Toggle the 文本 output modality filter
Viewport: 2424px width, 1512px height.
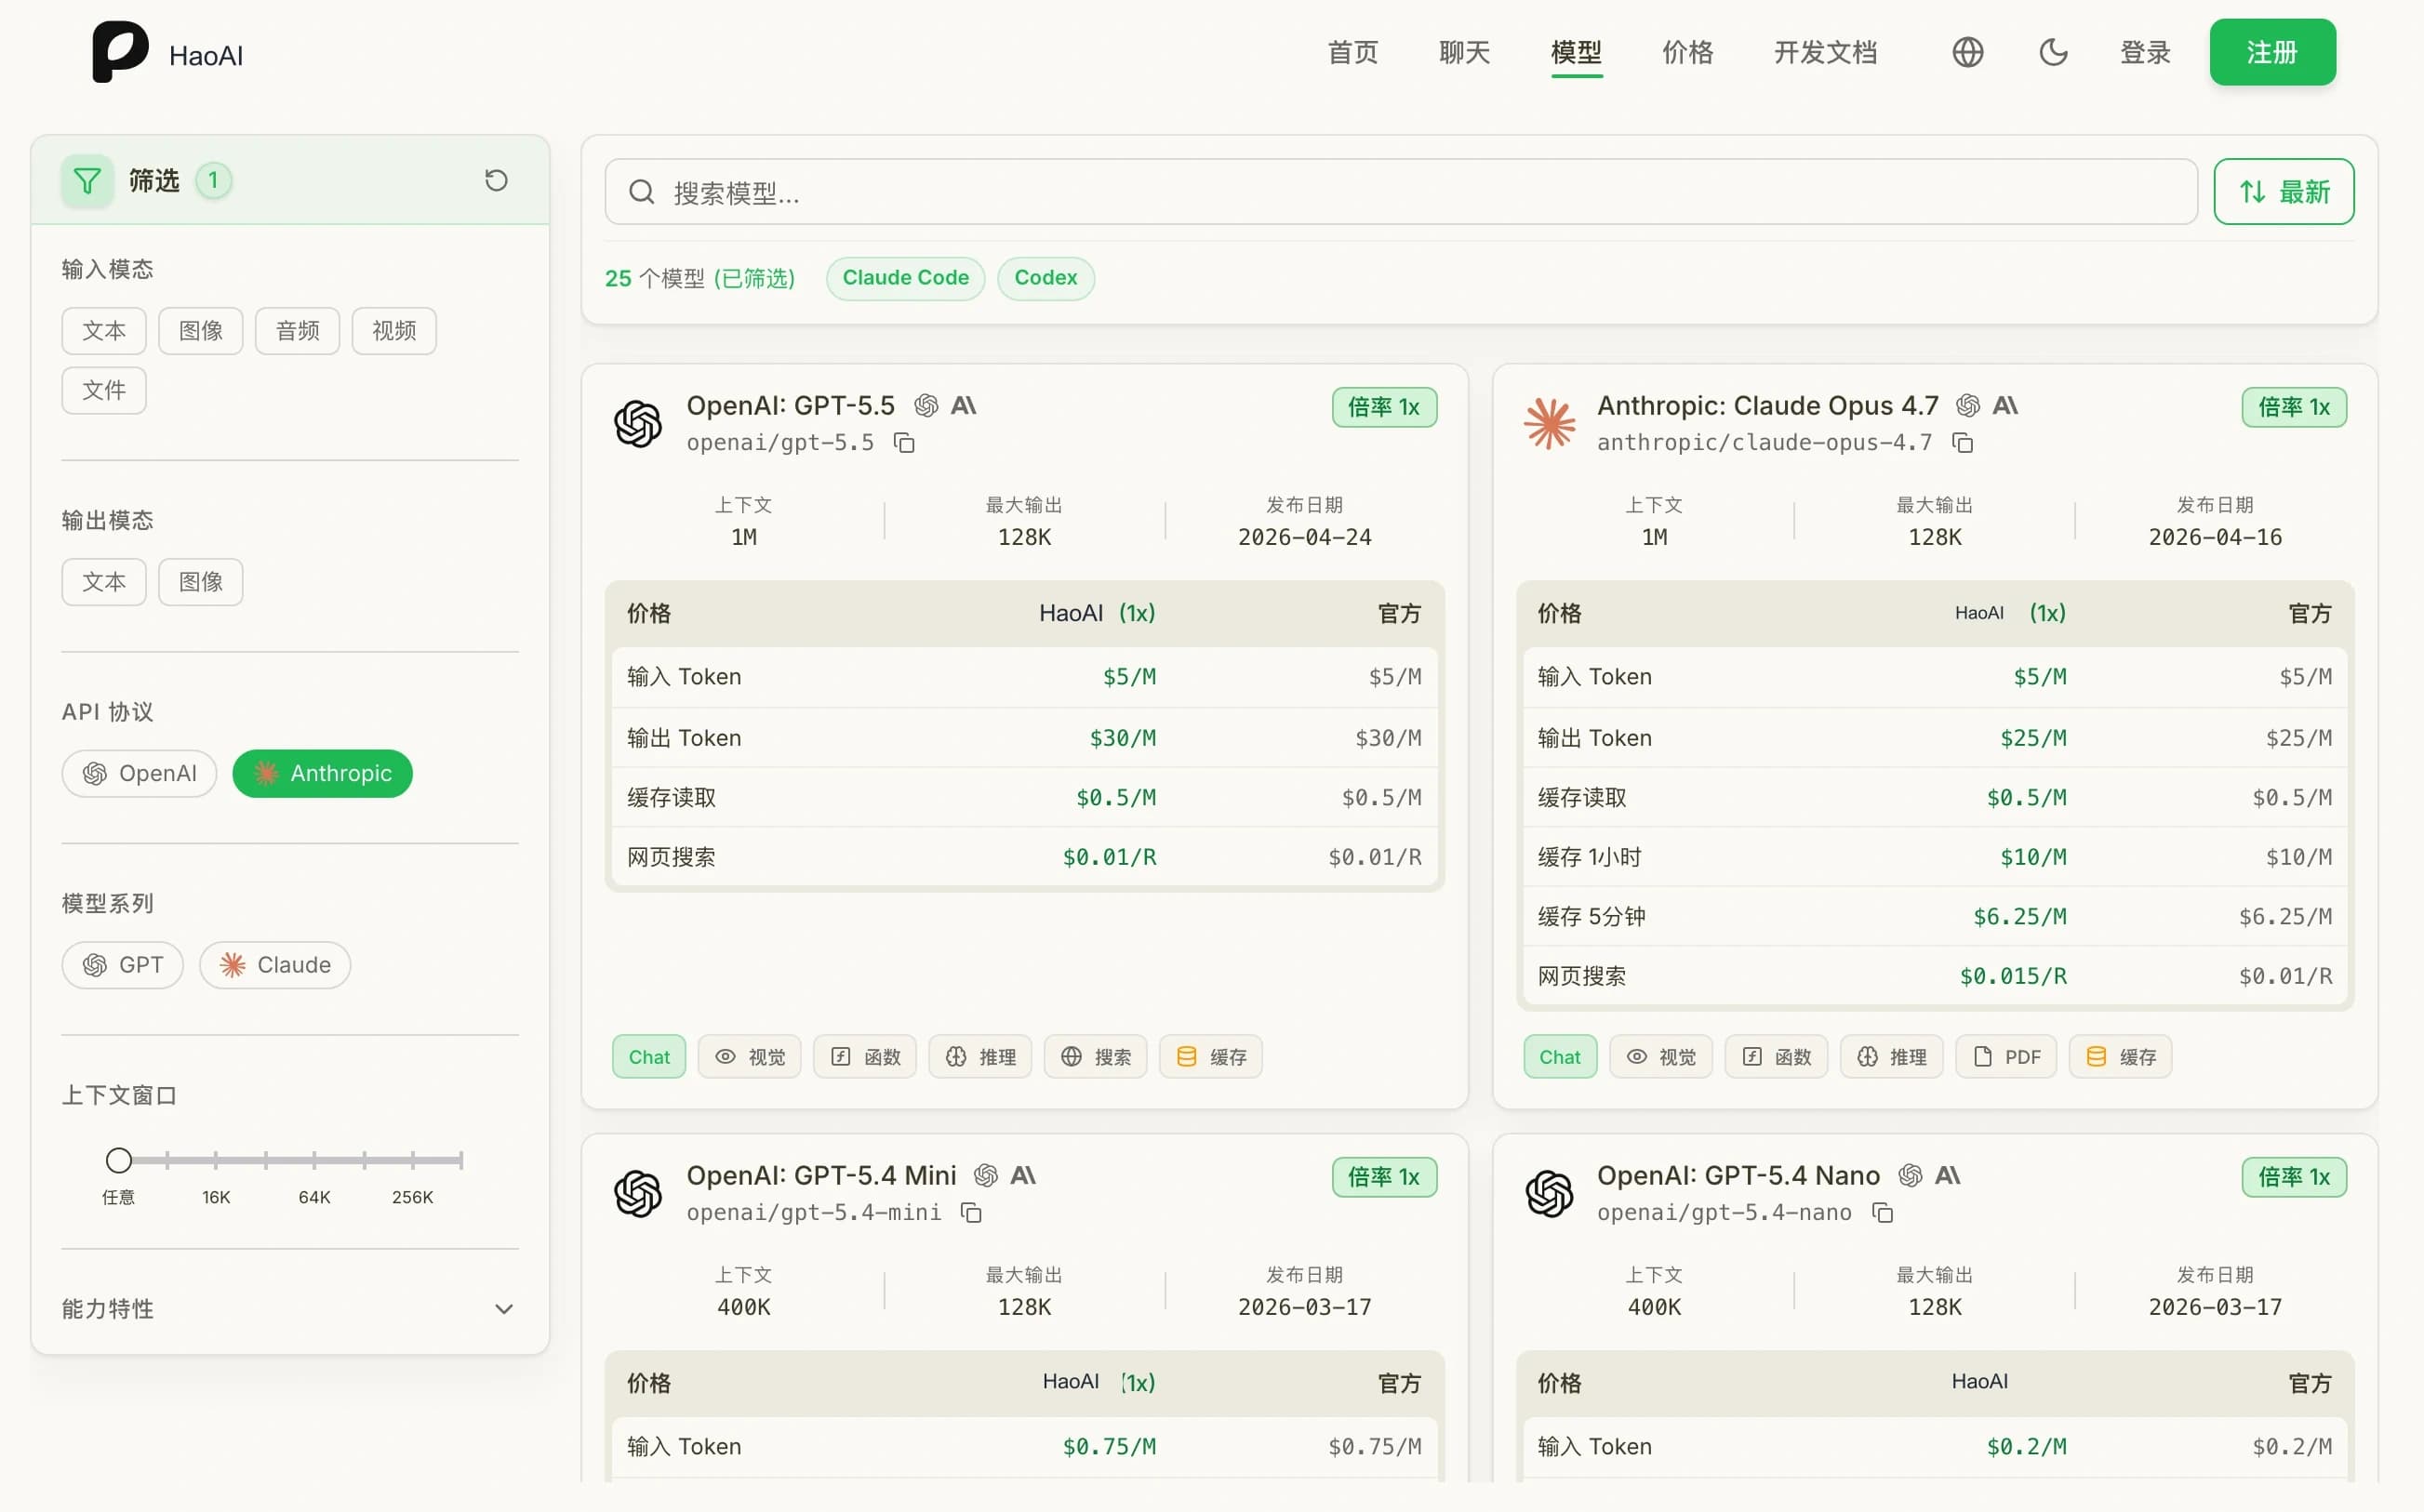104,582
